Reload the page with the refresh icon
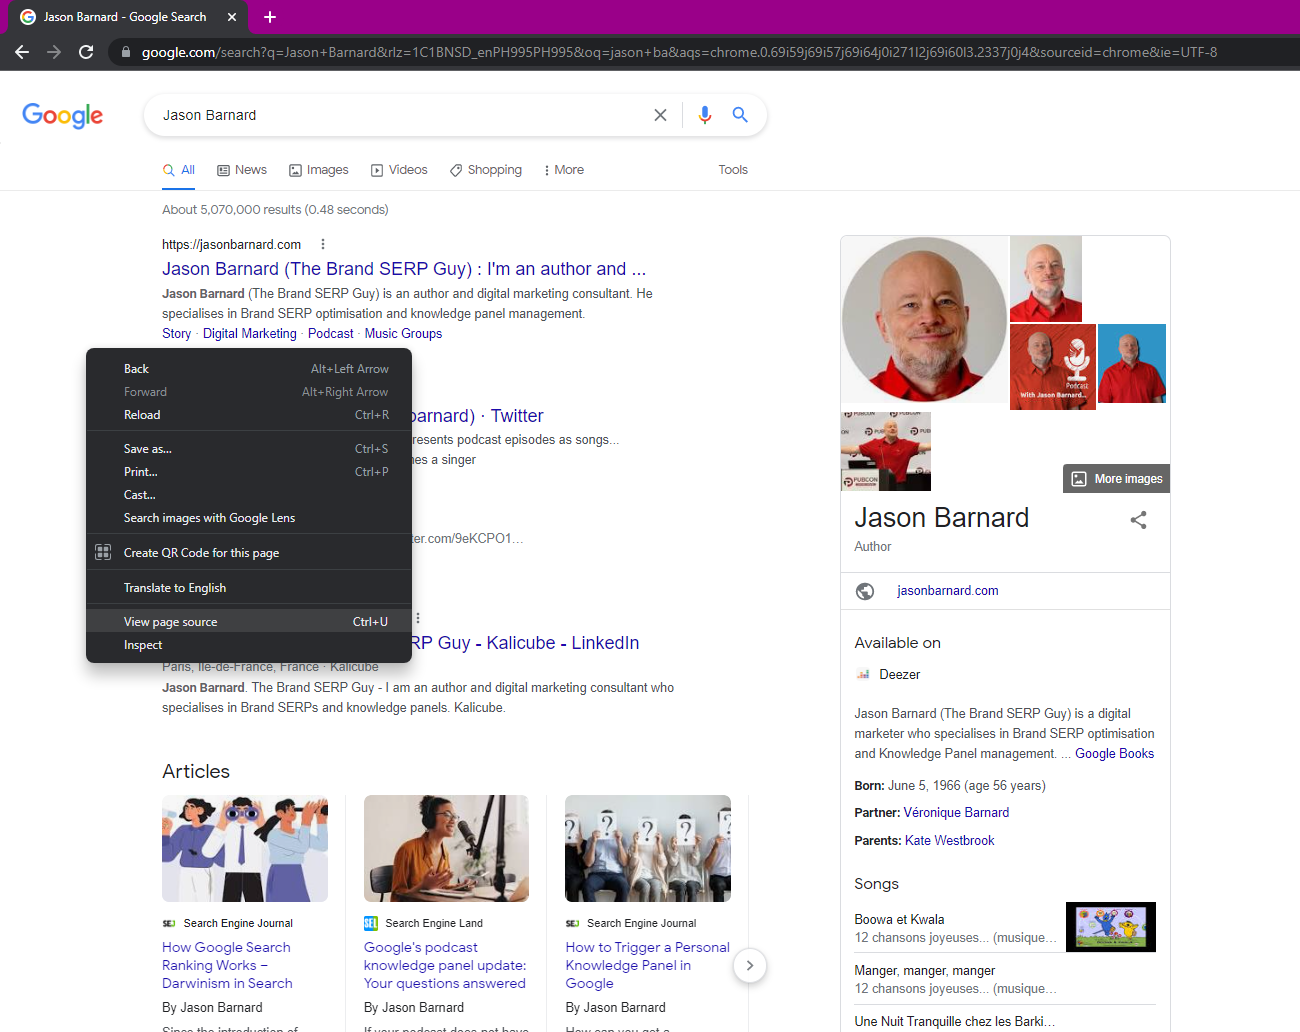Viewport: 1300px width, 1032px height. pos(86,52)
